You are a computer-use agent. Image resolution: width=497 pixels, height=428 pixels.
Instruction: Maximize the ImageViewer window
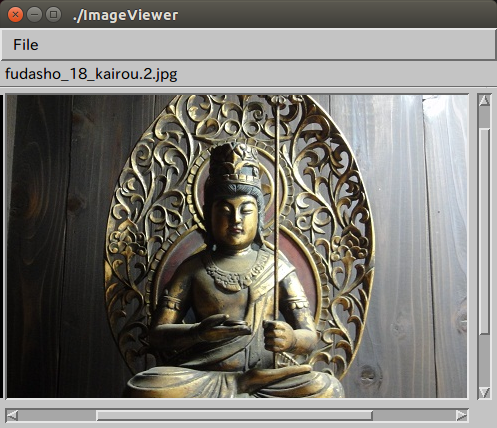(x=53, y=15)
